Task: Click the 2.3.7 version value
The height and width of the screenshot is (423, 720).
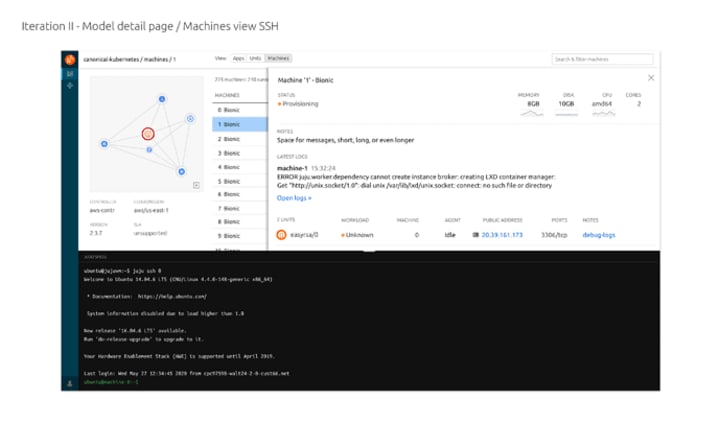Action: tap(96, 233)
